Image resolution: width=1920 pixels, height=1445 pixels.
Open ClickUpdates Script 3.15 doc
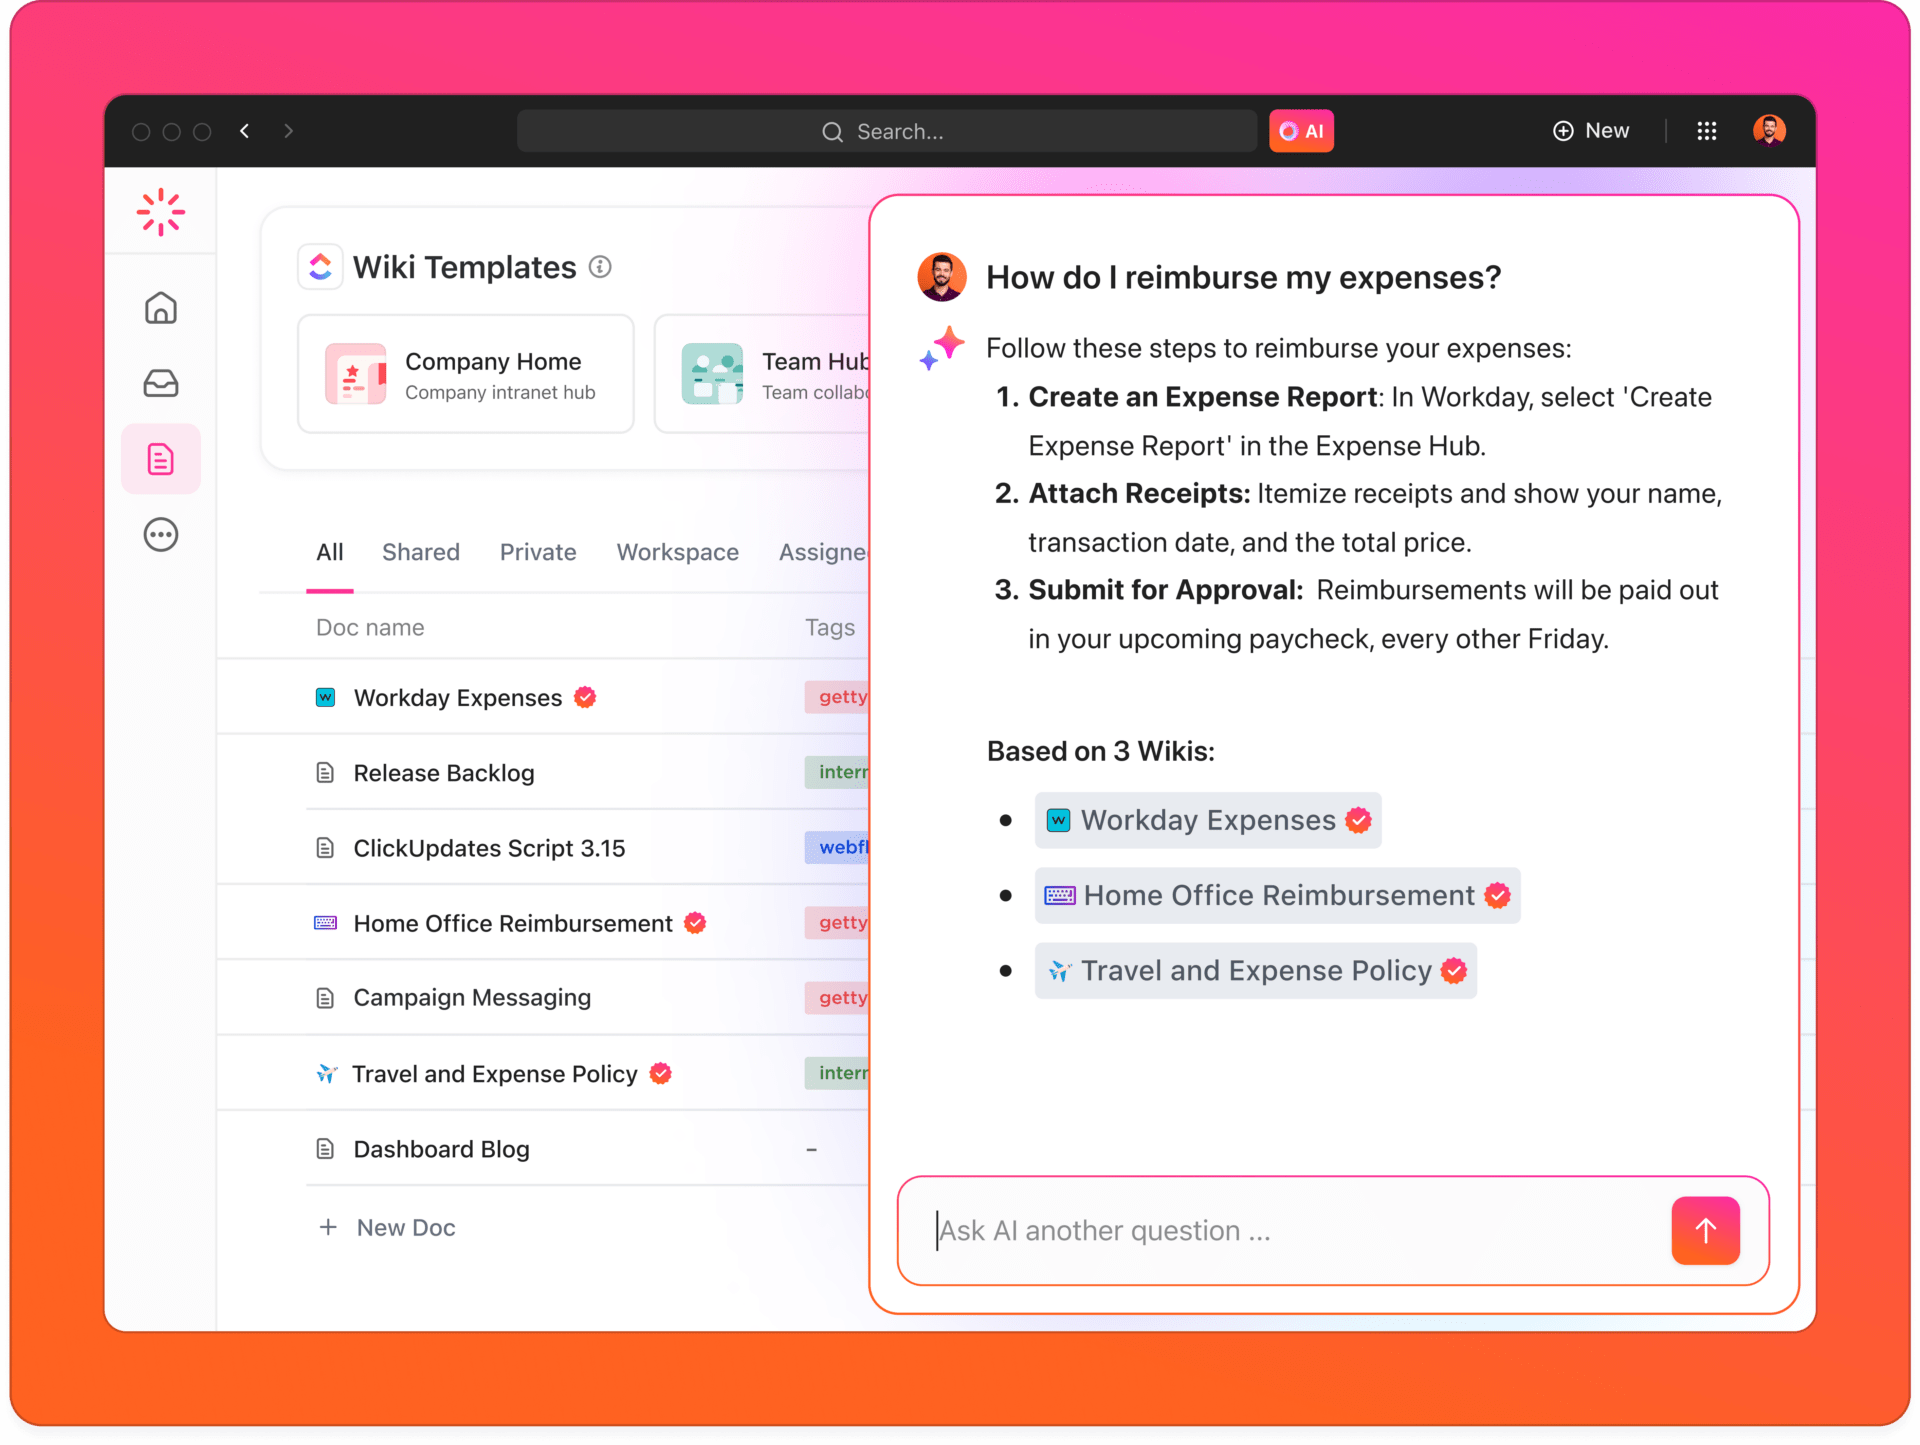pyautogui.click(x=489, y=848)
